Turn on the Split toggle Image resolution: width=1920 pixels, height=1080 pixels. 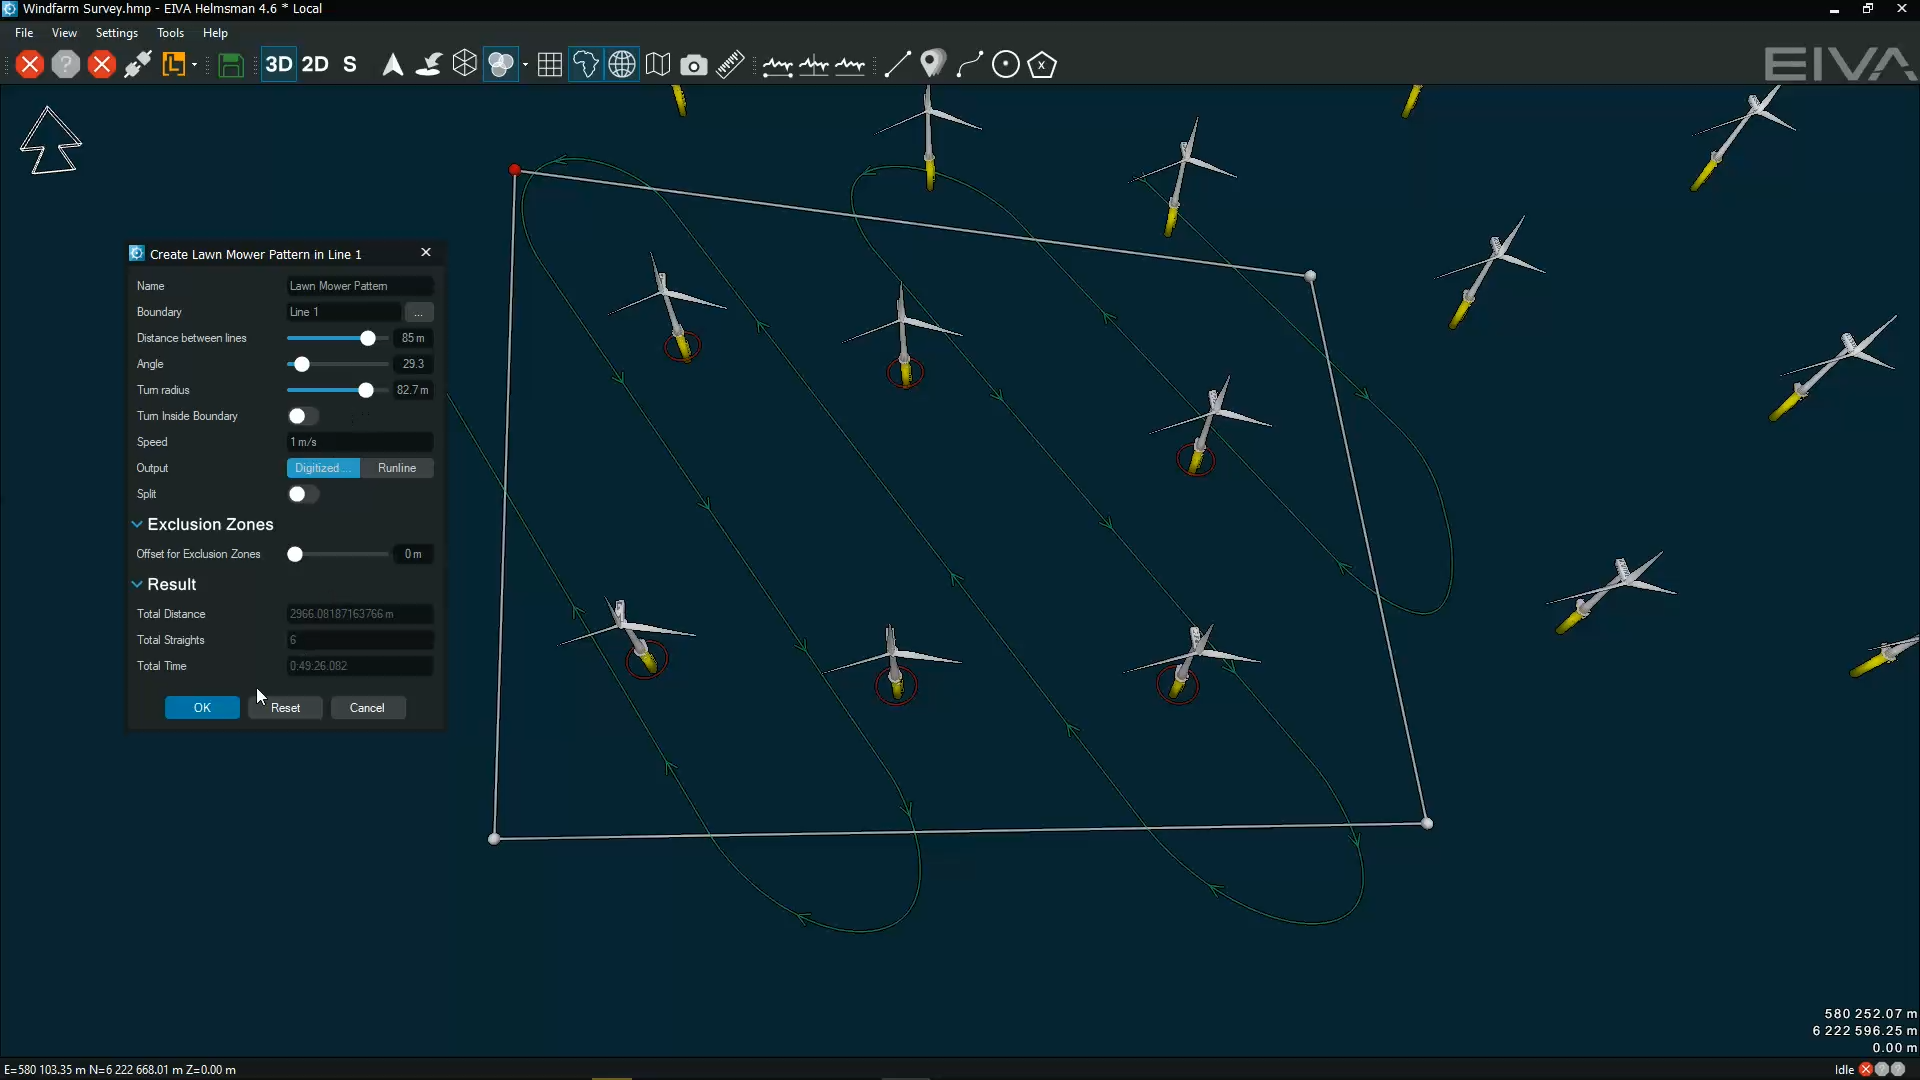303,494
